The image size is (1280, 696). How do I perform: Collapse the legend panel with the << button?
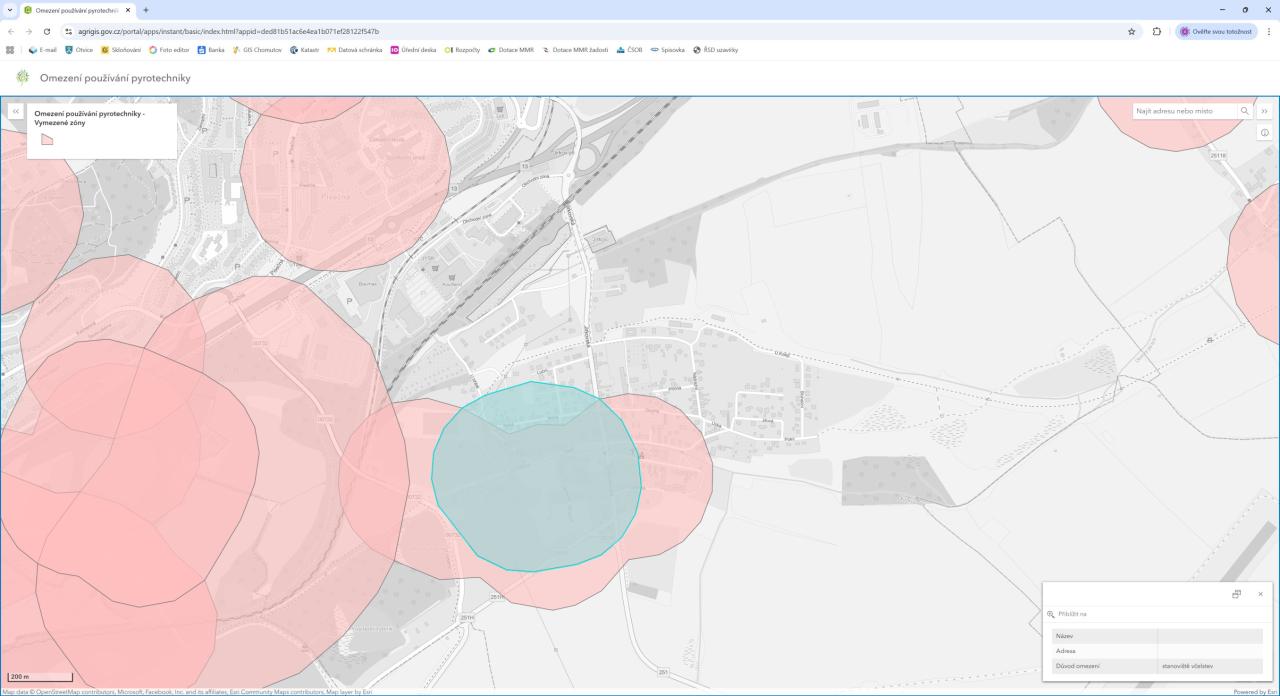coord(16,111)
